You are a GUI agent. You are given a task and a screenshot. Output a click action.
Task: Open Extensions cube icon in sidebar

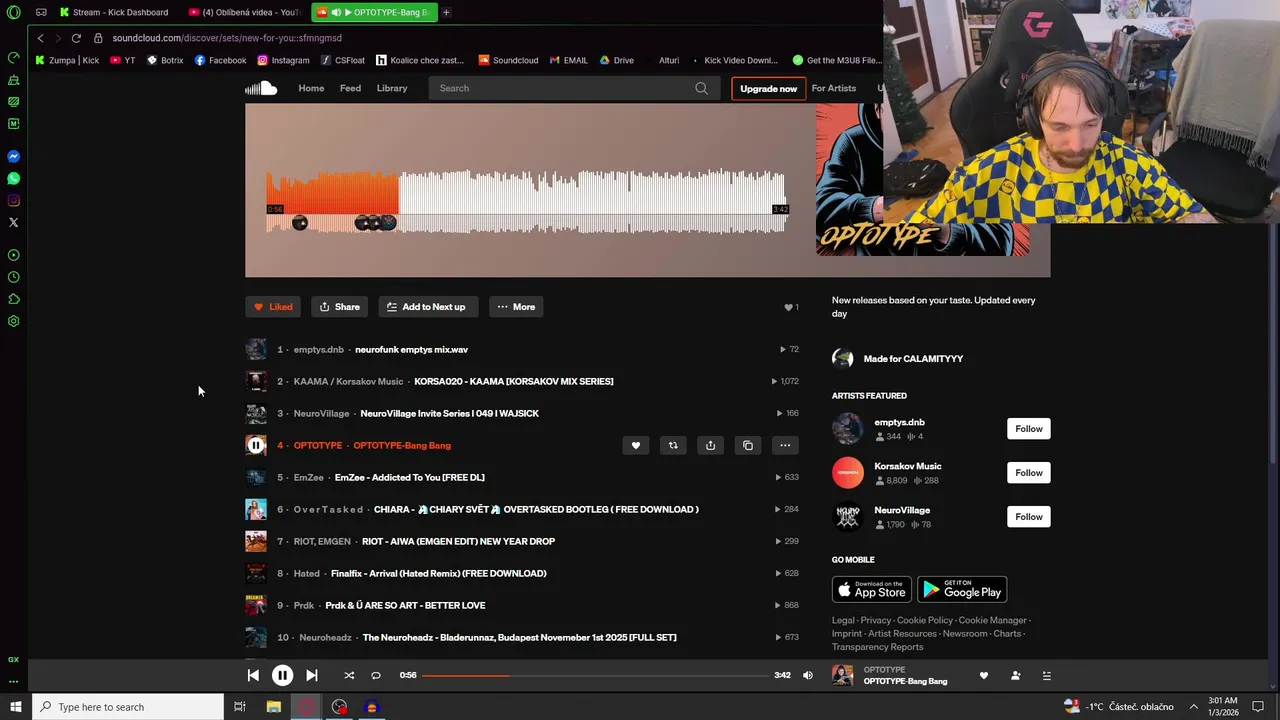click(14, 299)
